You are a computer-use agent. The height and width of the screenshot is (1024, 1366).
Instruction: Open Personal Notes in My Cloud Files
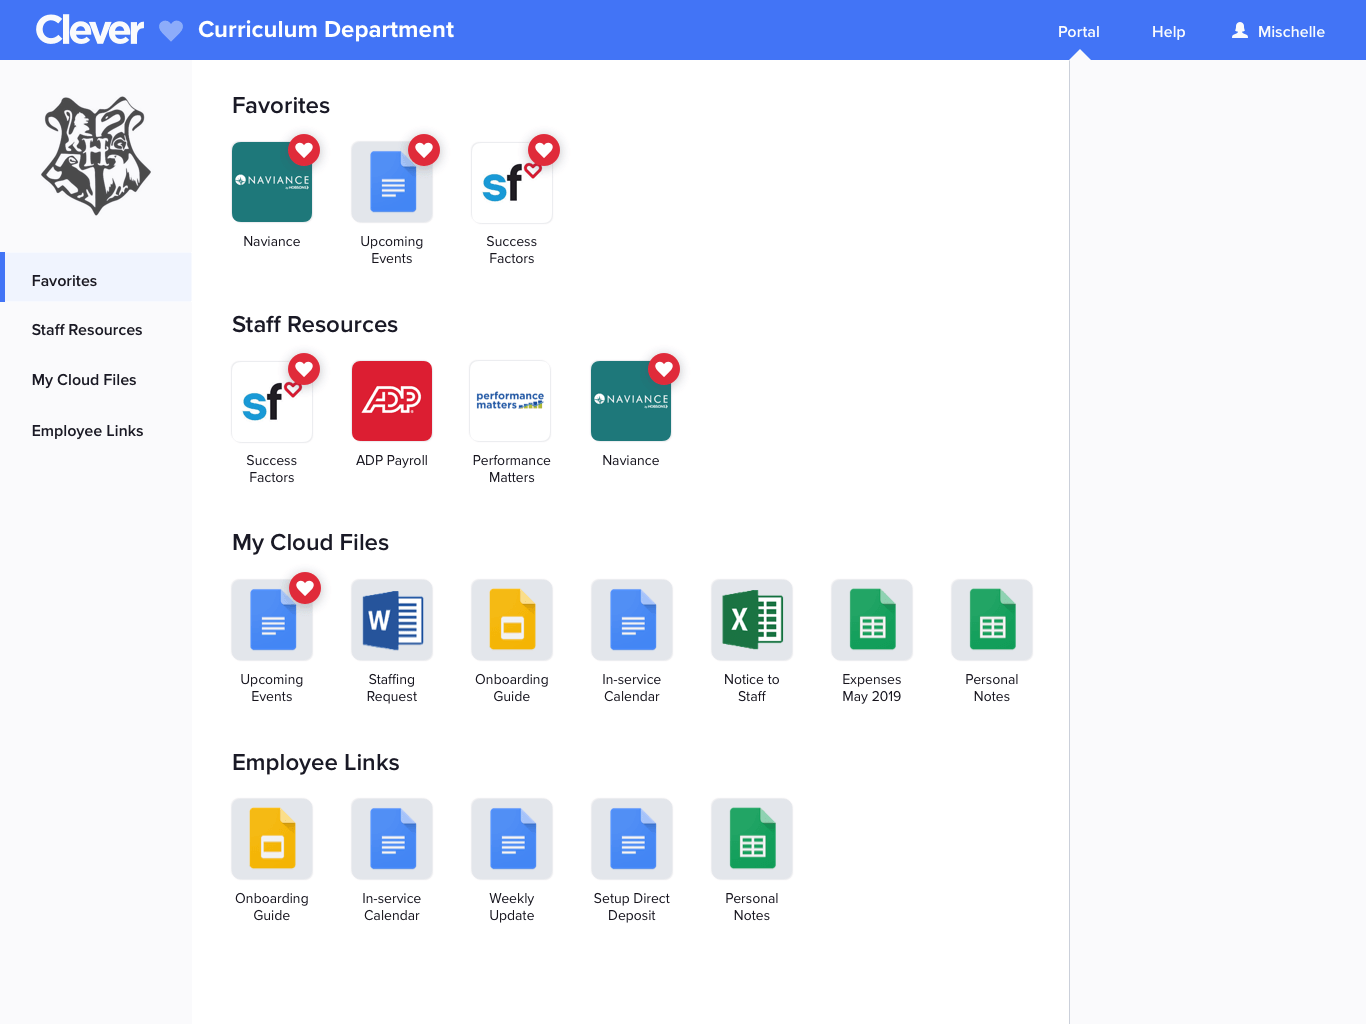[x=992, y=620]
